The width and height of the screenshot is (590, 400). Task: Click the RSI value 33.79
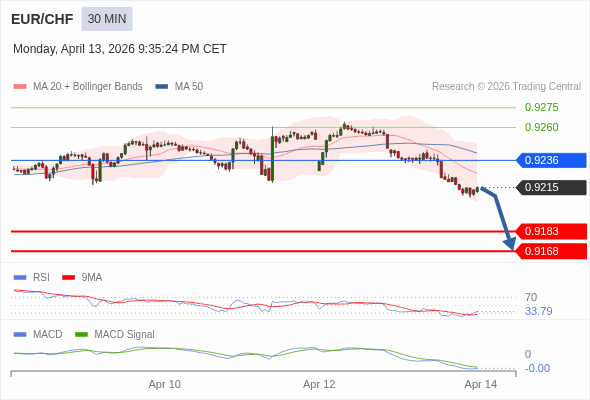[538, 311]
